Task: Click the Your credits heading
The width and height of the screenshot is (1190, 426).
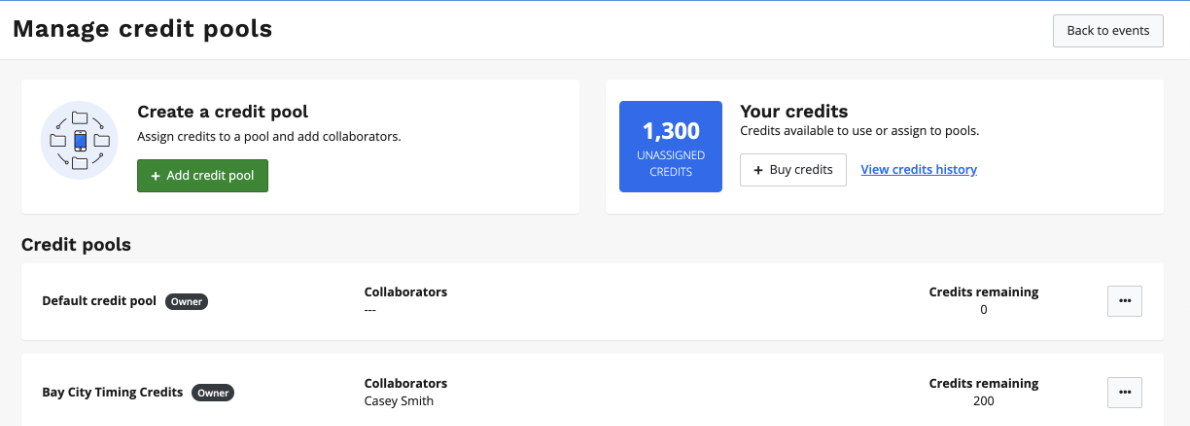Action: coord(793,111)
